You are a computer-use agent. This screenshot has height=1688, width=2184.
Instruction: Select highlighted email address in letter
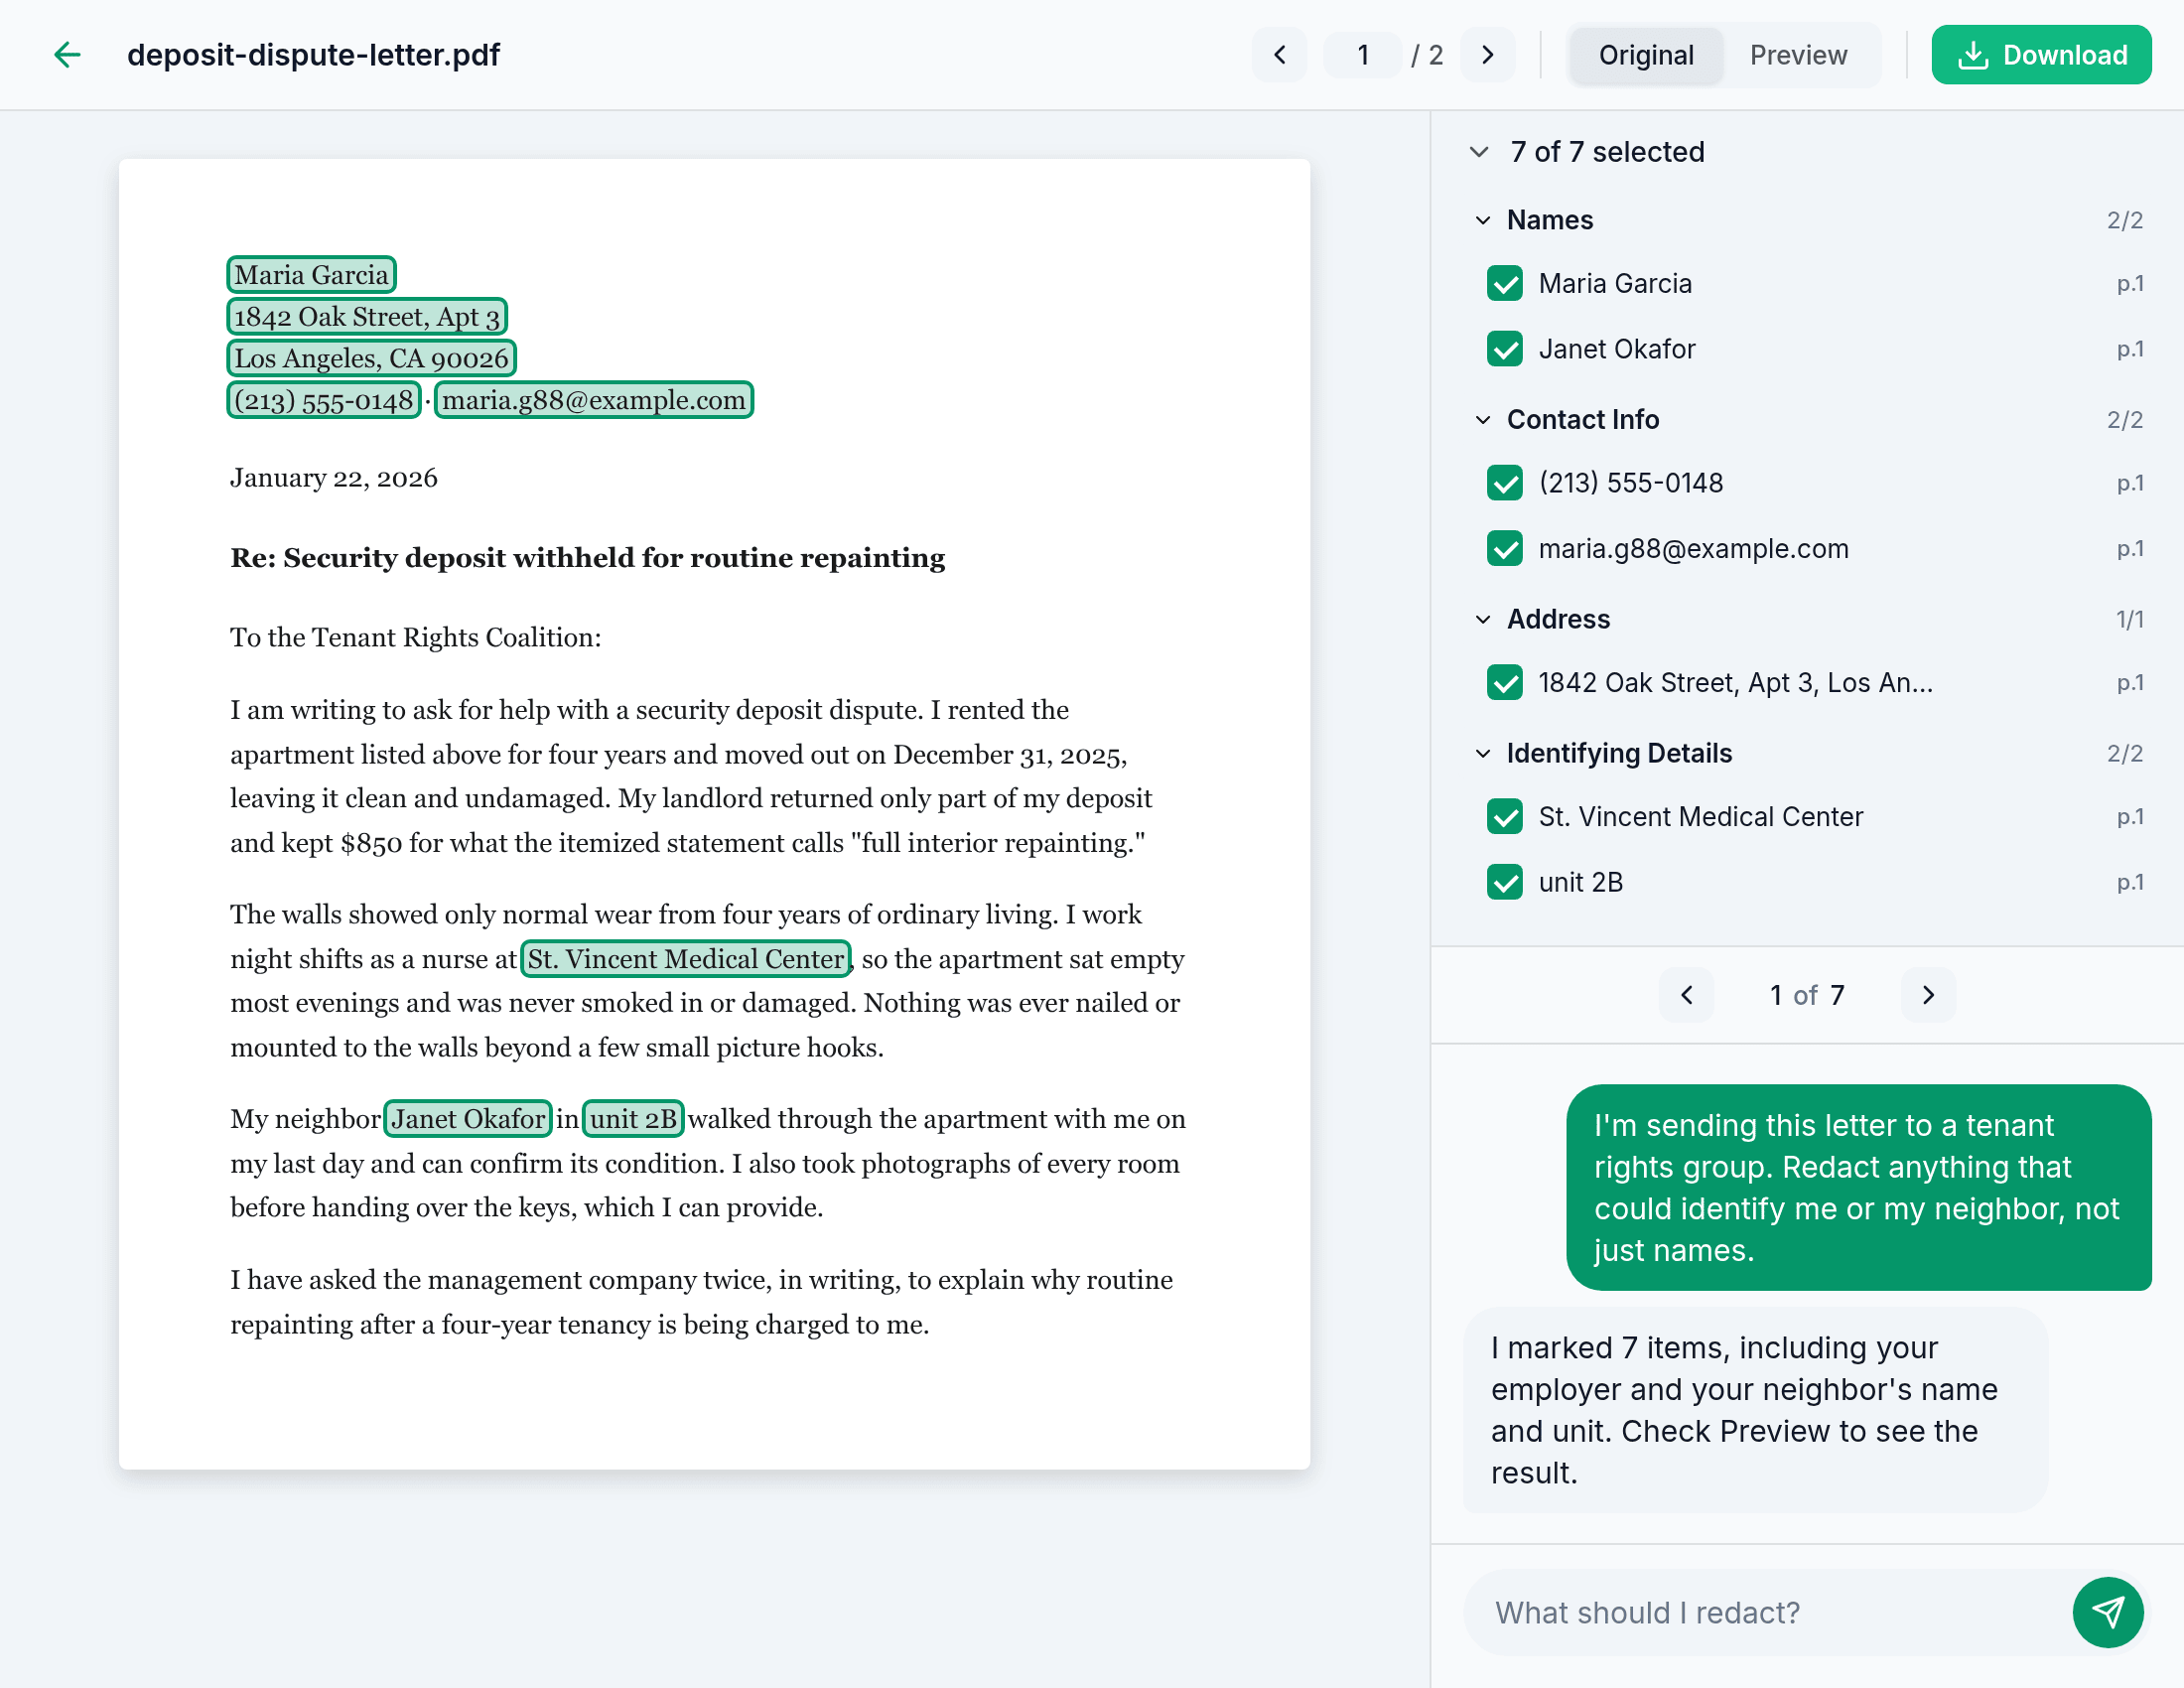[594, 400]
